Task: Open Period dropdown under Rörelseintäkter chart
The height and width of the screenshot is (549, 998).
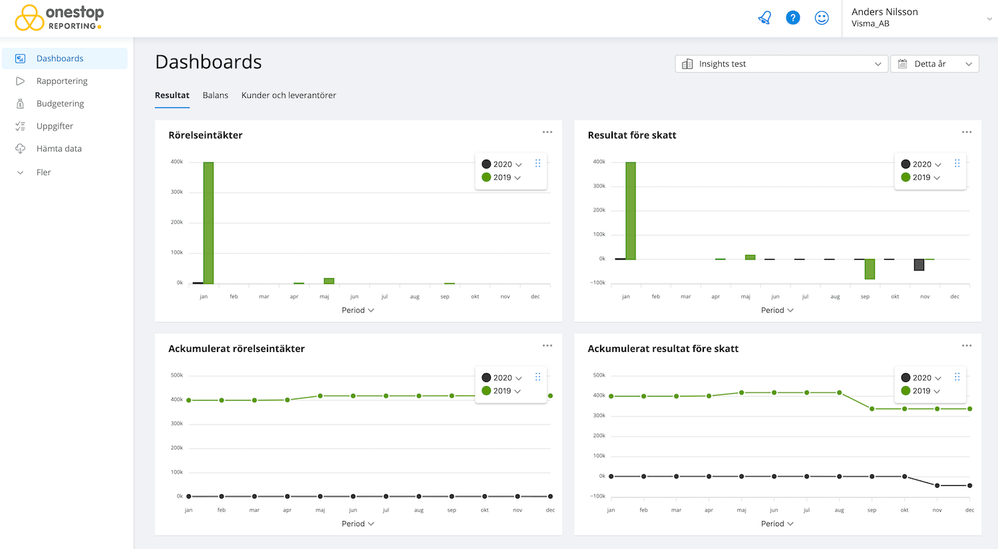Action: 358,310
